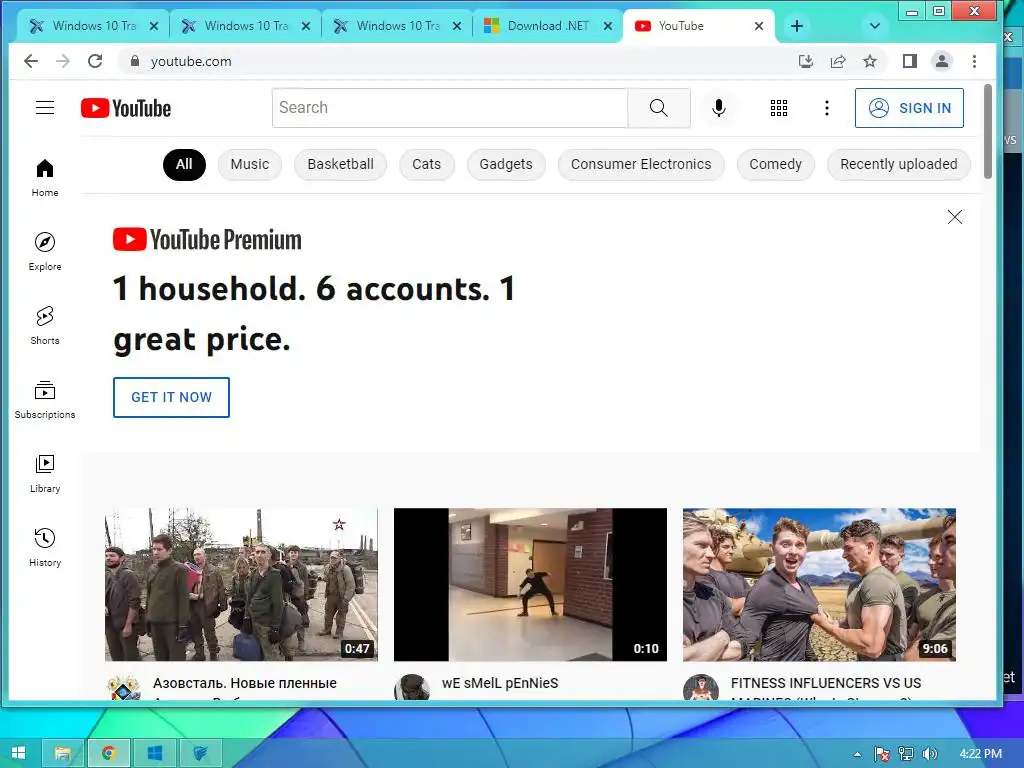Click the Азовсталь. Новые пленные title
This screenshot has height=768, width=1024.
(x=245, y=683)
